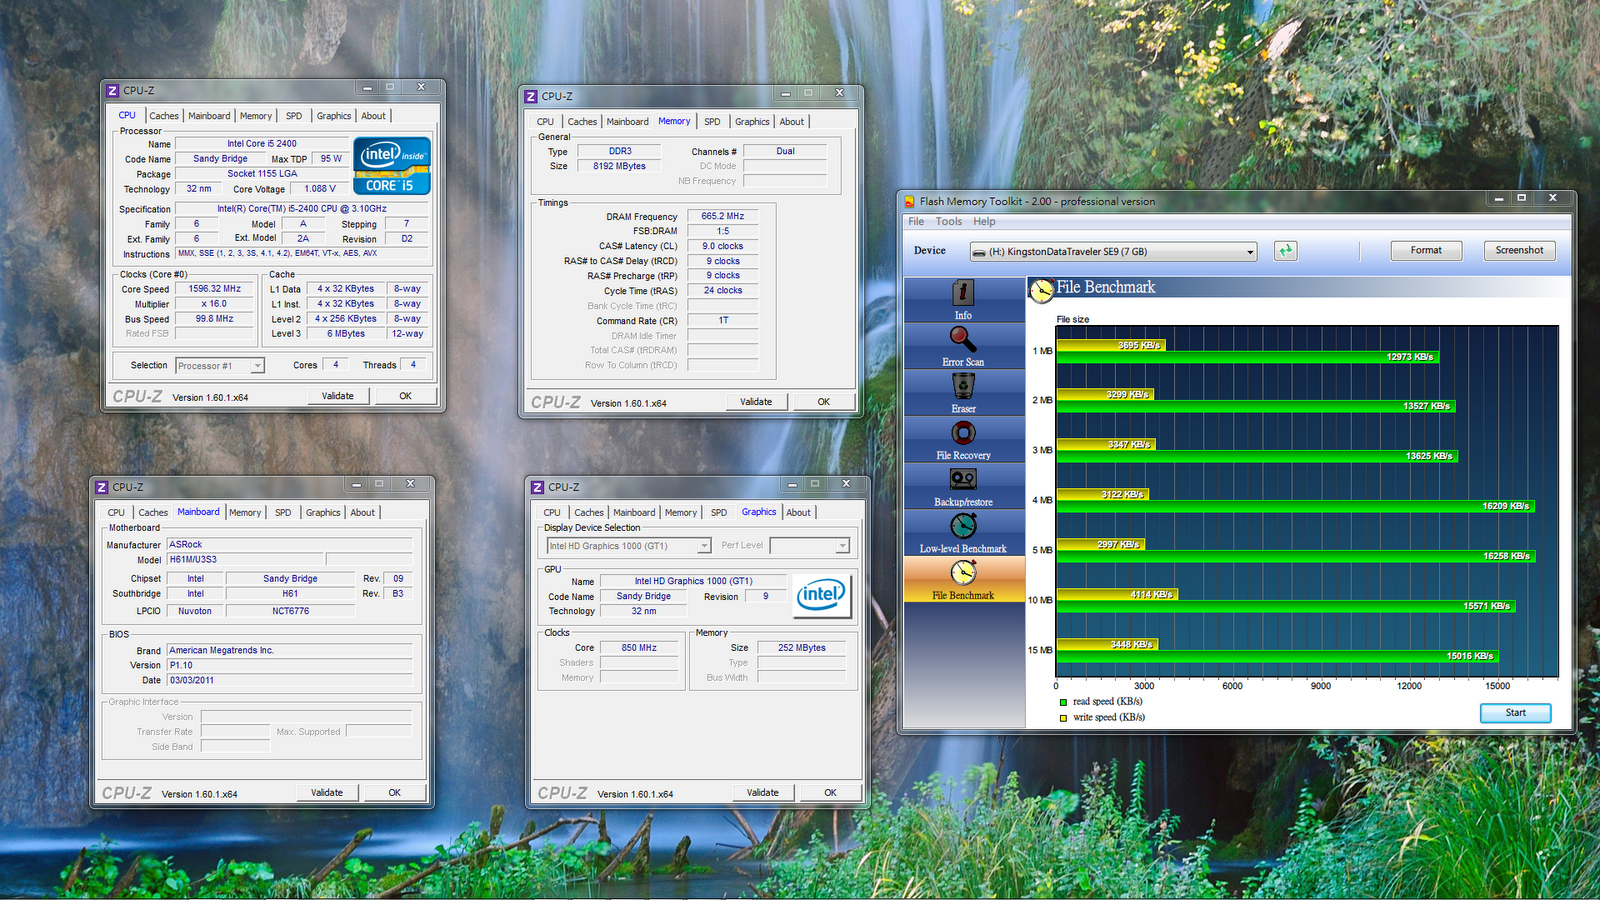Open the Perf Level dropdown
Viewport: 1600px width, 900px height.
pyautogui.click(x=842, y=546)
